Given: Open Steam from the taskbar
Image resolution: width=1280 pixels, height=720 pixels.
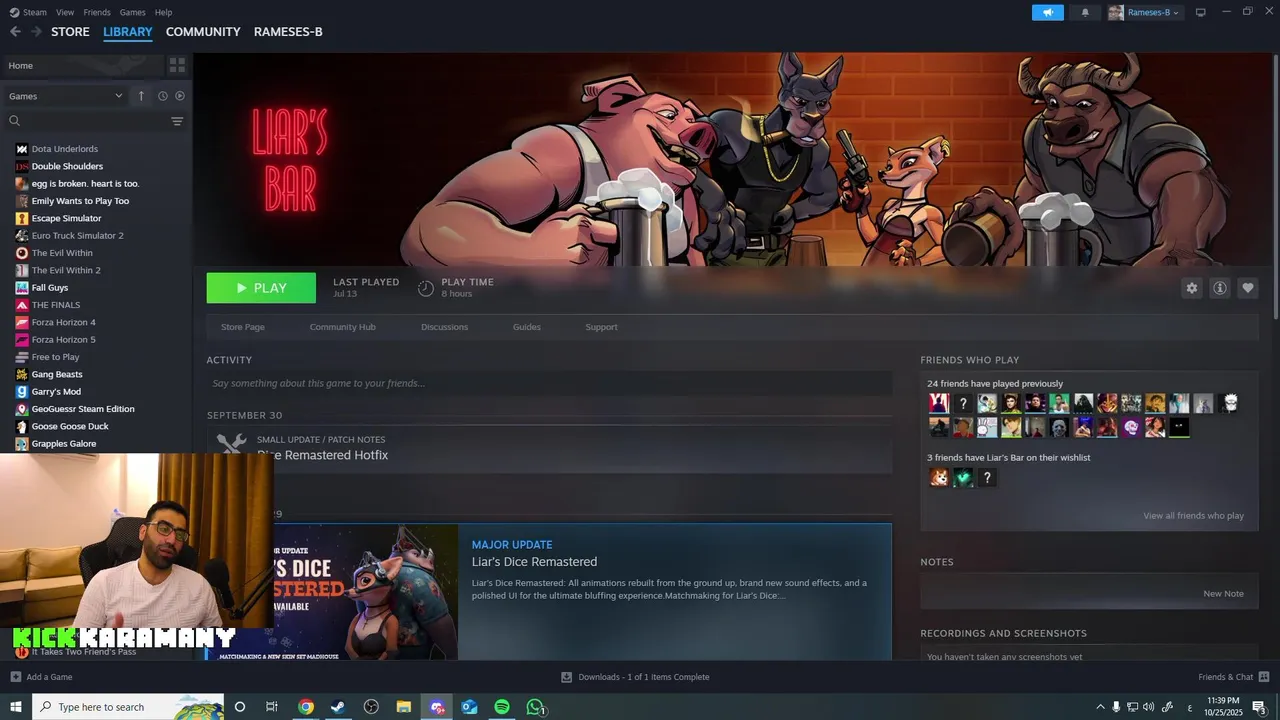Looking at the screenshot, I should click(x=338, y=707).
